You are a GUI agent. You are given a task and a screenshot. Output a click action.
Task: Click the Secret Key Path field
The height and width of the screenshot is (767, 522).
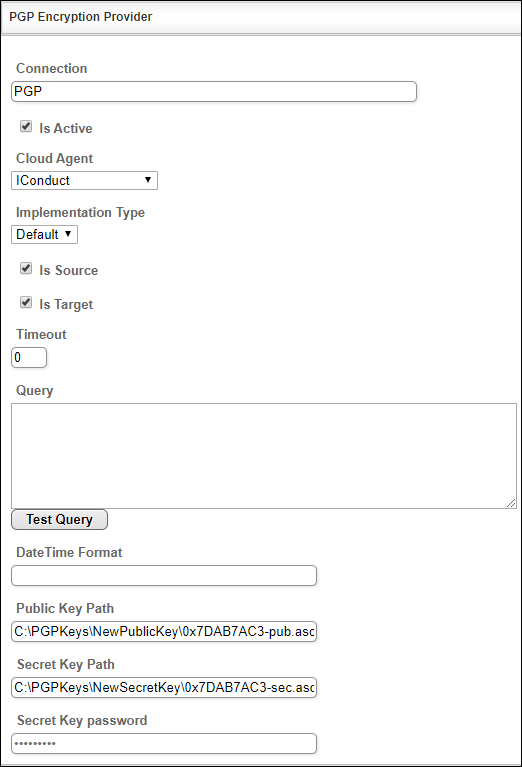coord(164,688)
